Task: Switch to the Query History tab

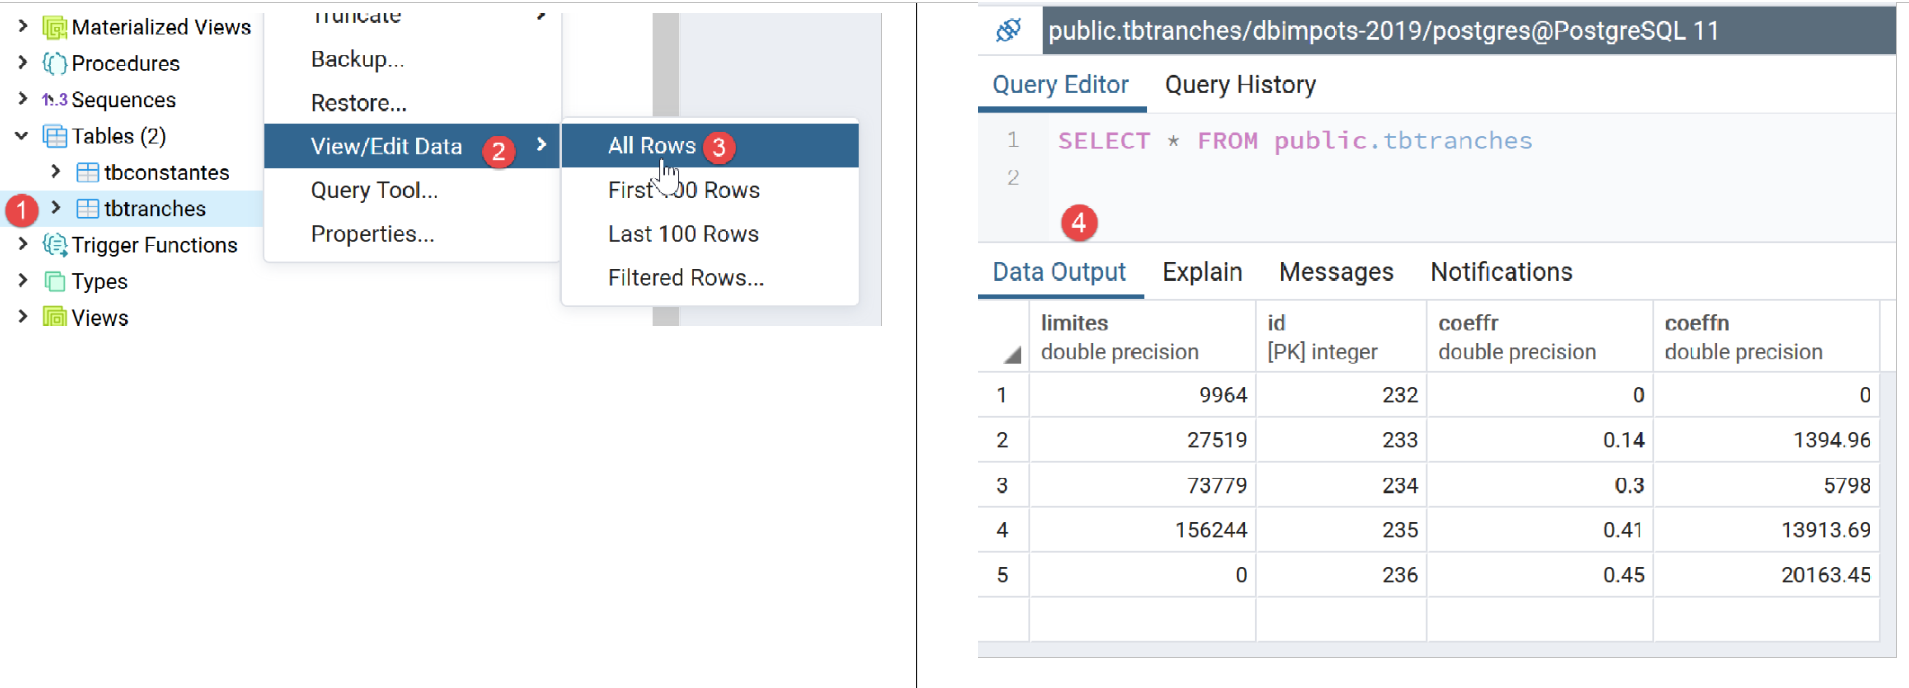Action: [x=1240, y=85]
